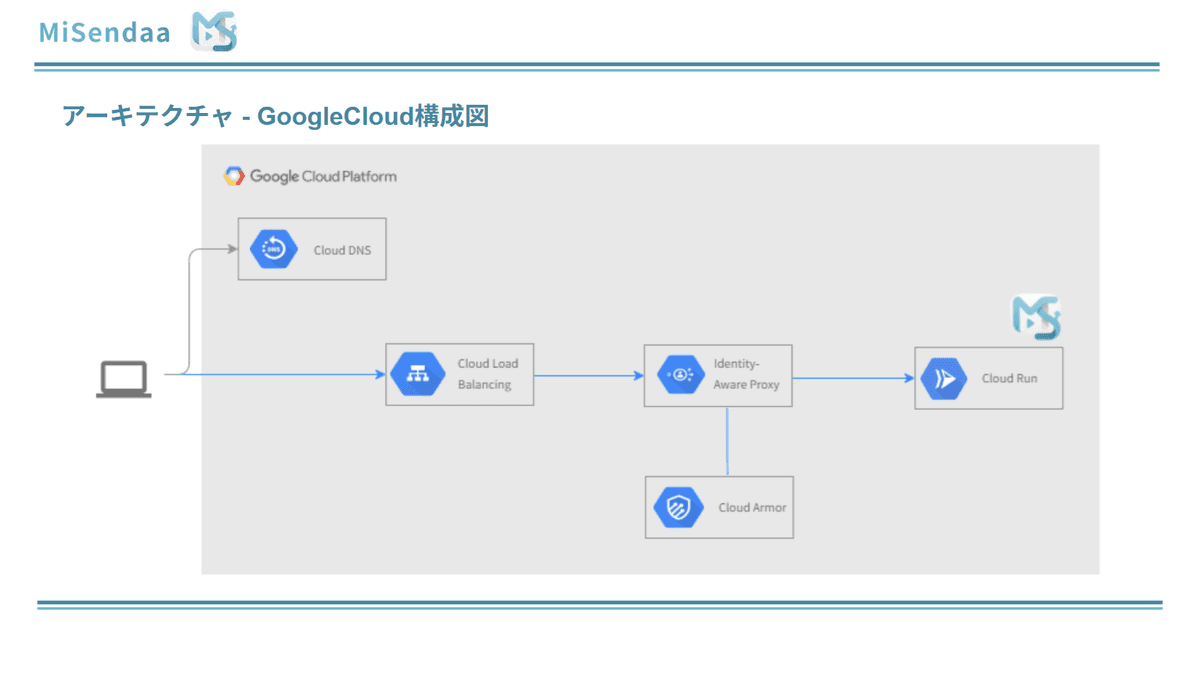Viewport: 1200px width, 673px height.
Task: Select the Cloud Load Balancing hexagon icon
Action: [411, 375]
